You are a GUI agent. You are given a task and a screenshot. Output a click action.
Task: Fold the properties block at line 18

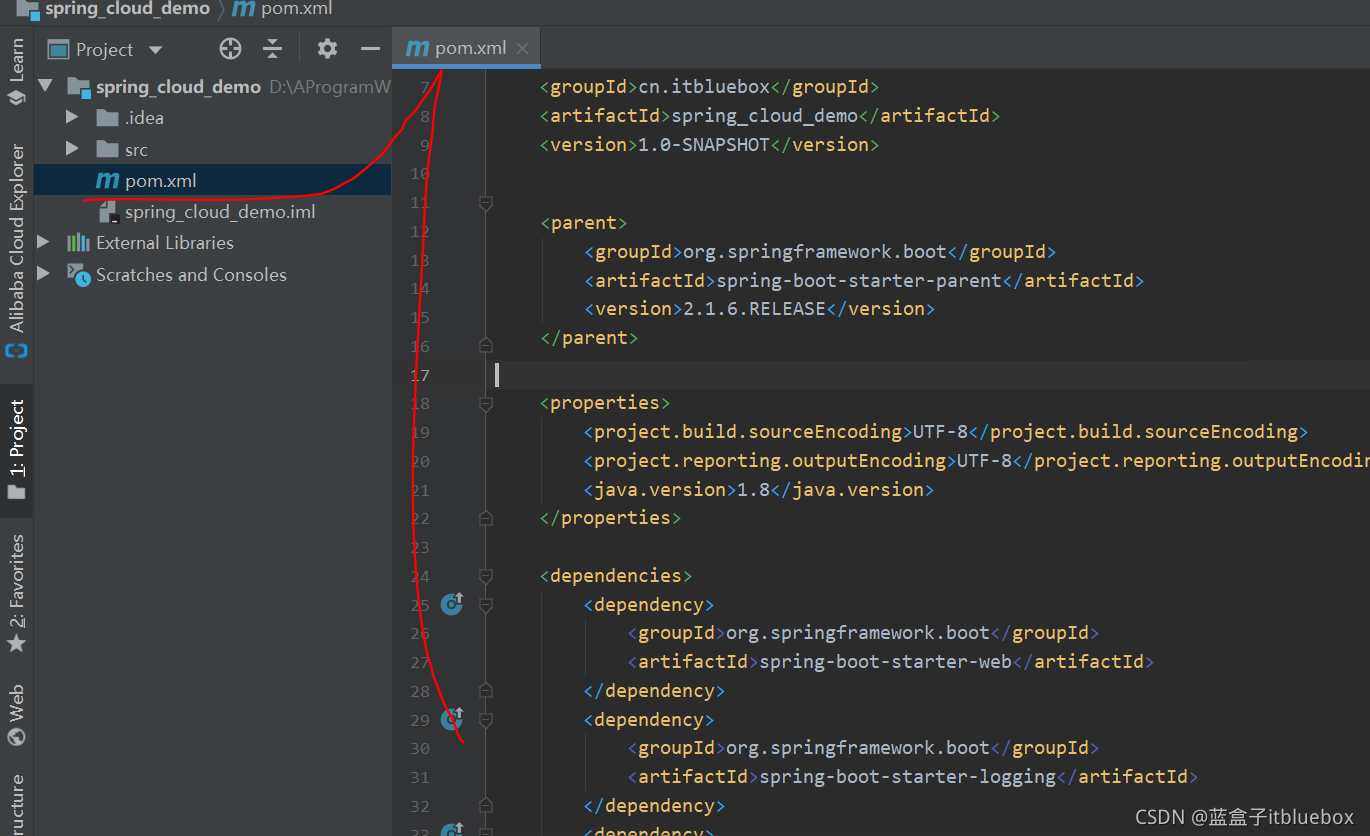click(x=486, y=404)
